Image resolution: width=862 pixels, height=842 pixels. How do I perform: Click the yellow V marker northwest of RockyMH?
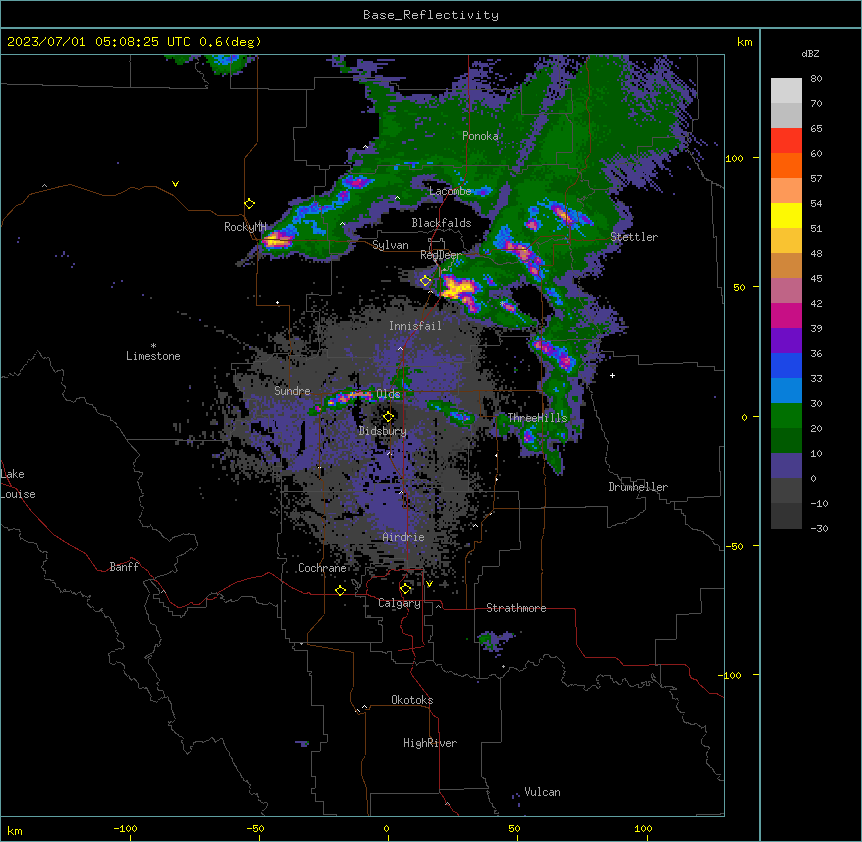(175, 184)
